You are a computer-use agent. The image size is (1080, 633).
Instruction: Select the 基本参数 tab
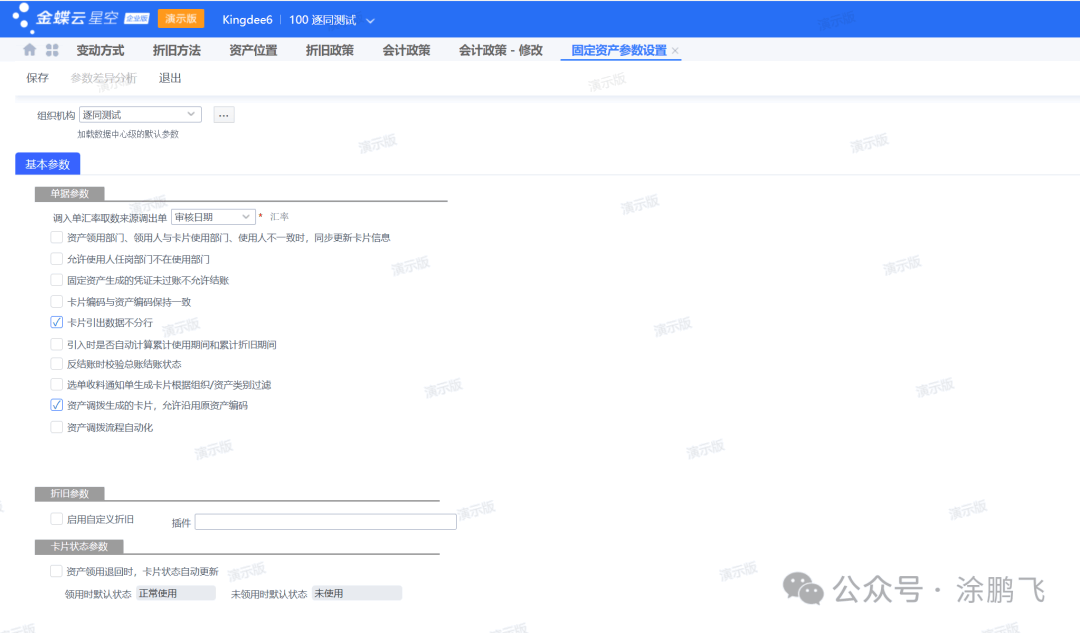[x=48, y=164]
